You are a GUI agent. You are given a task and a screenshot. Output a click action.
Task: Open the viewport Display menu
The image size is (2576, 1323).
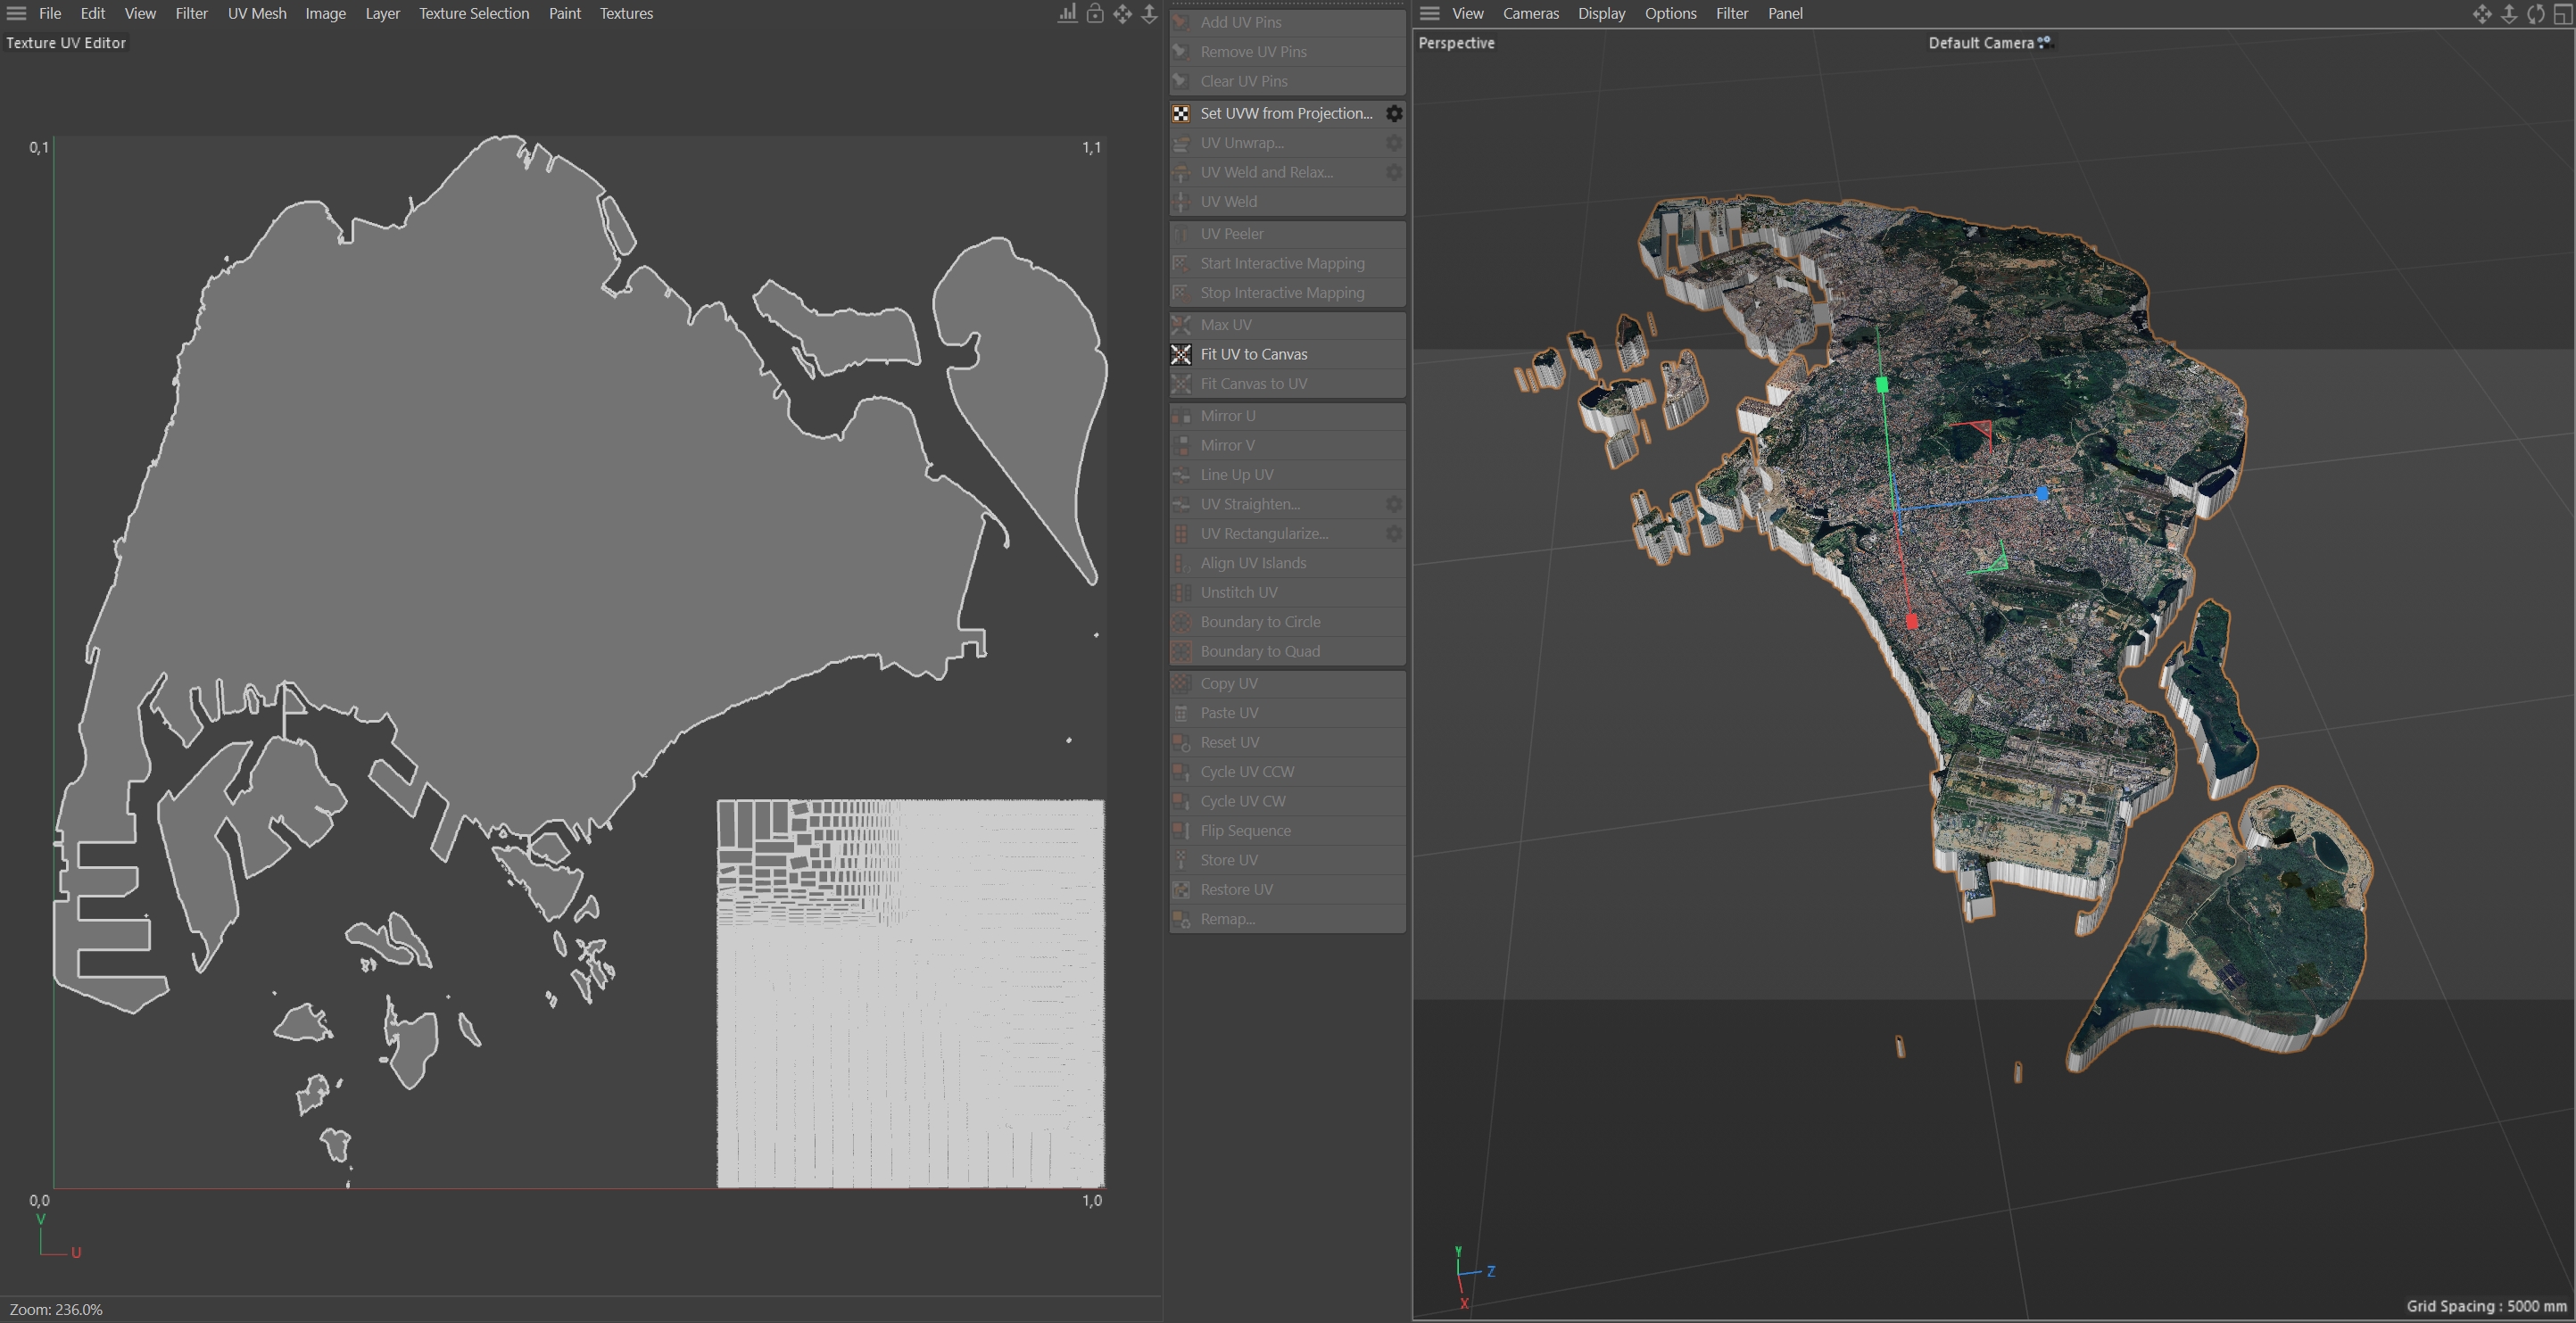click(1601, 14)
